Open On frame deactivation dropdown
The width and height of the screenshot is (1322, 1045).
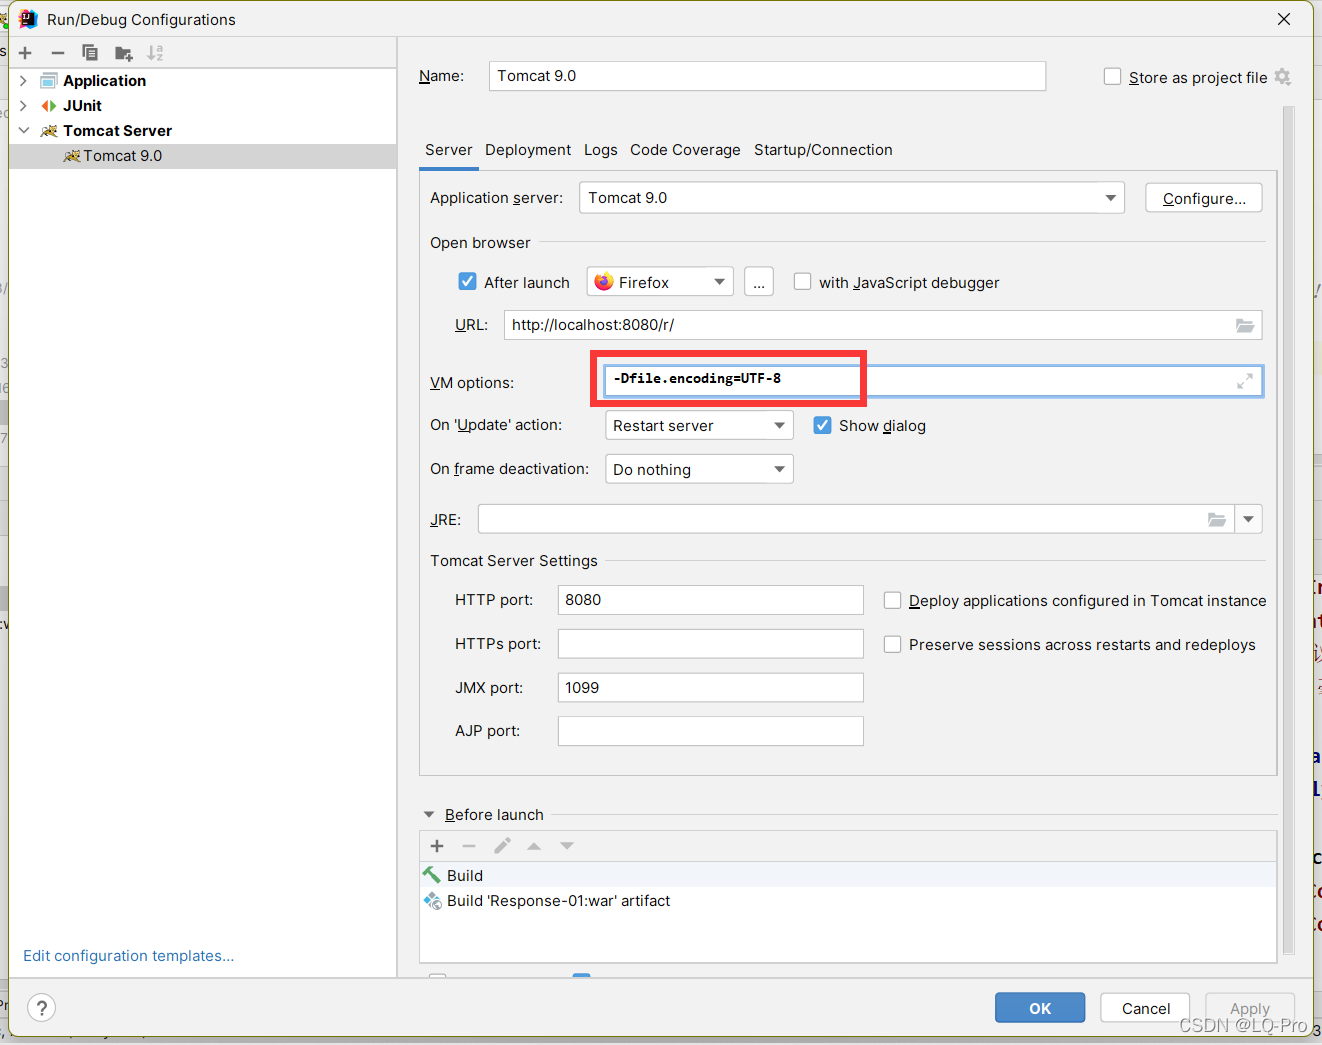point(699,469)
